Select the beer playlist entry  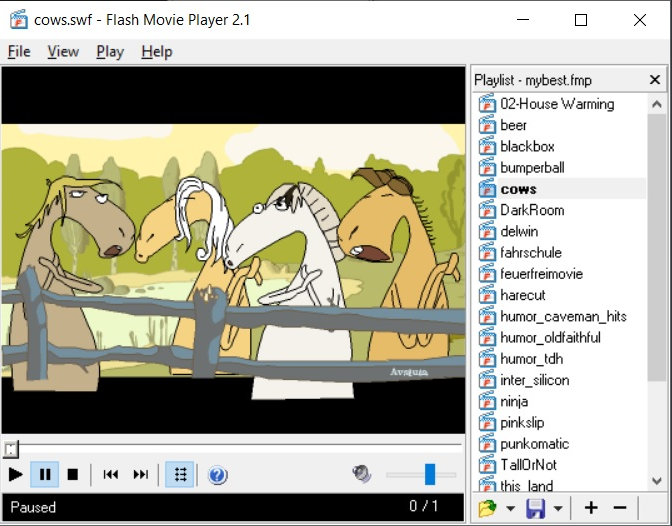(x=513, y=125)
